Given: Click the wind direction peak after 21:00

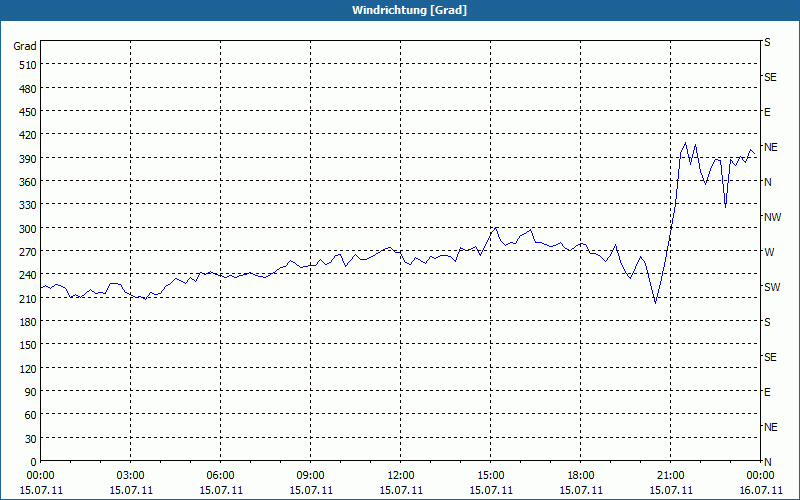Looking at the screenshot, I should click(685, 143).
